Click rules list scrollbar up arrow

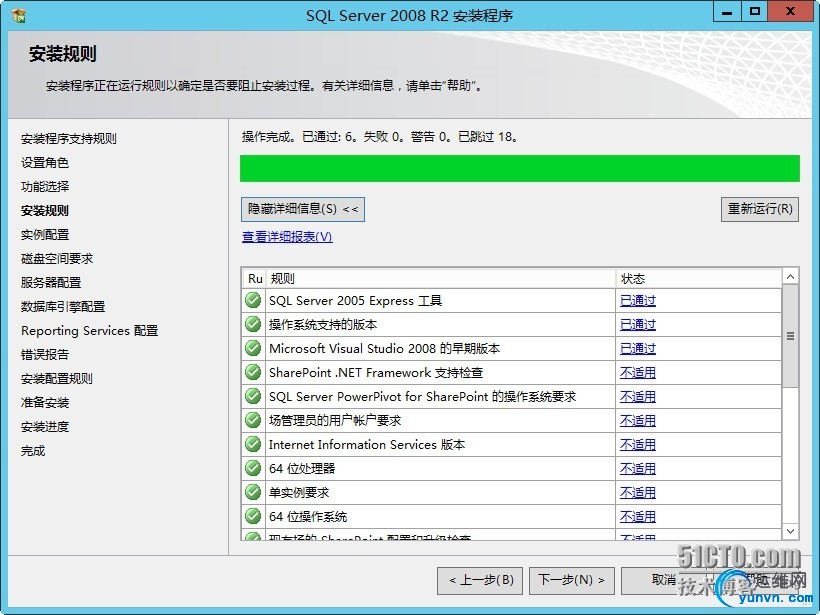click(791, 277)
